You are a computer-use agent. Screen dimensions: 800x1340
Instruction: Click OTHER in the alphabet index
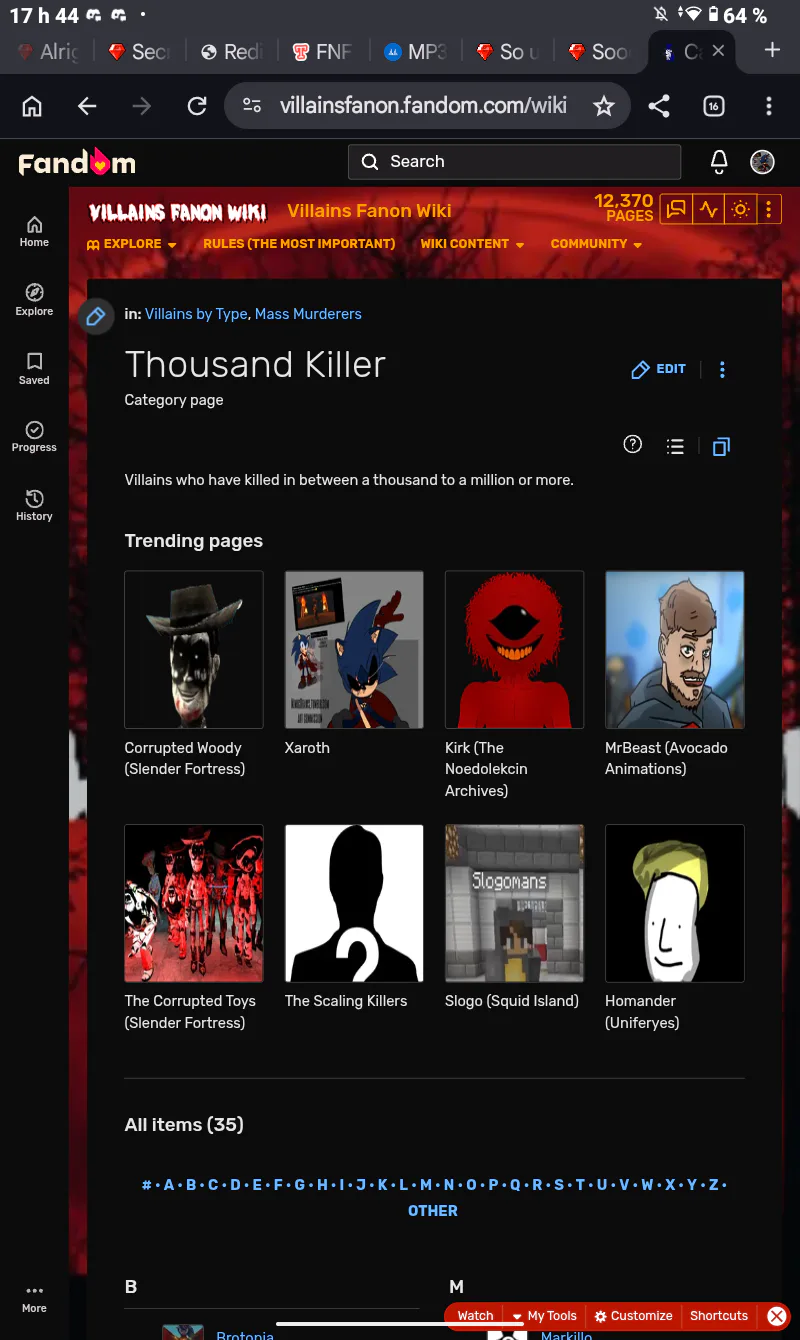point(433,1211)
